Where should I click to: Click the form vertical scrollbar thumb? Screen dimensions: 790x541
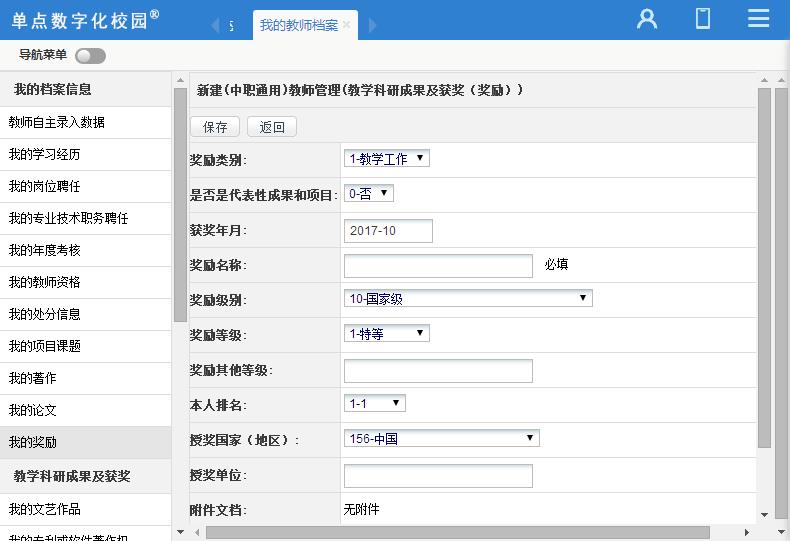[x=764, y=267]
